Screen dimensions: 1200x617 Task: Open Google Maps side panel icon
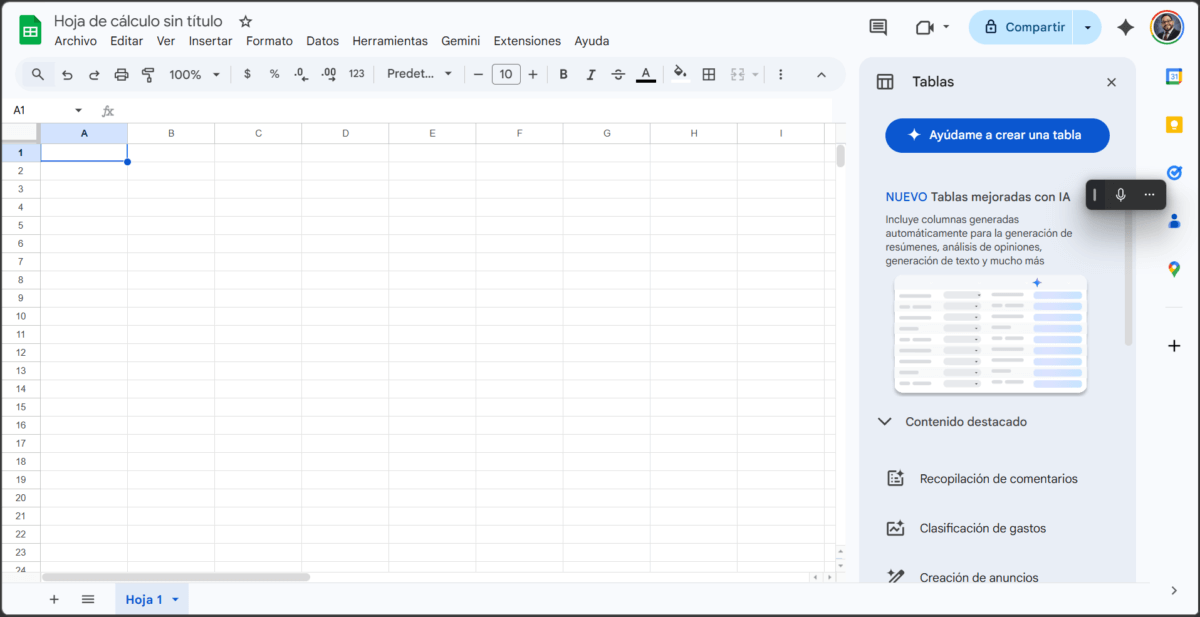coord(1174,269)
